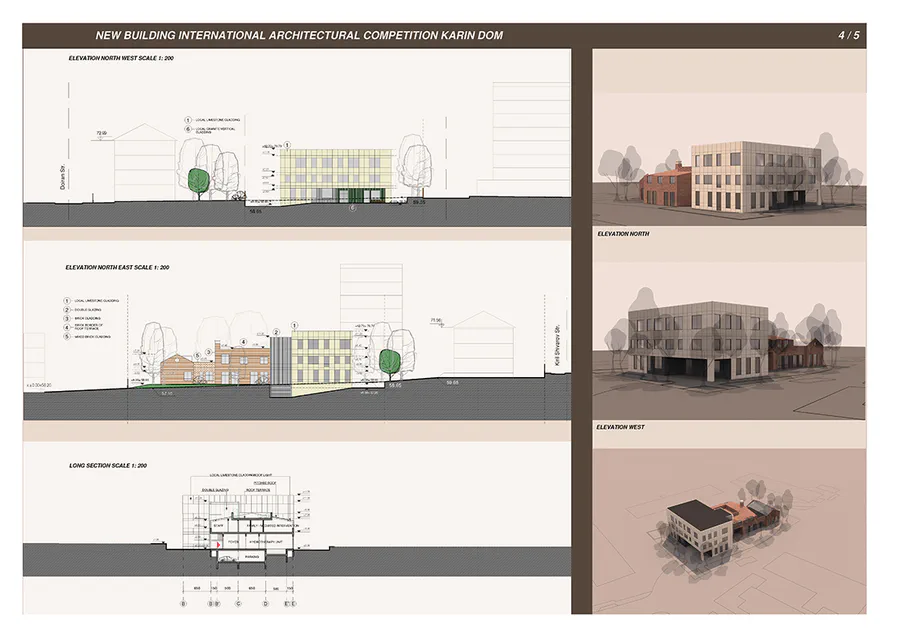This screenshot has width=900, height=643.
Task: Click grid axis marker "D" below the section
Action: tap(265, 604)
